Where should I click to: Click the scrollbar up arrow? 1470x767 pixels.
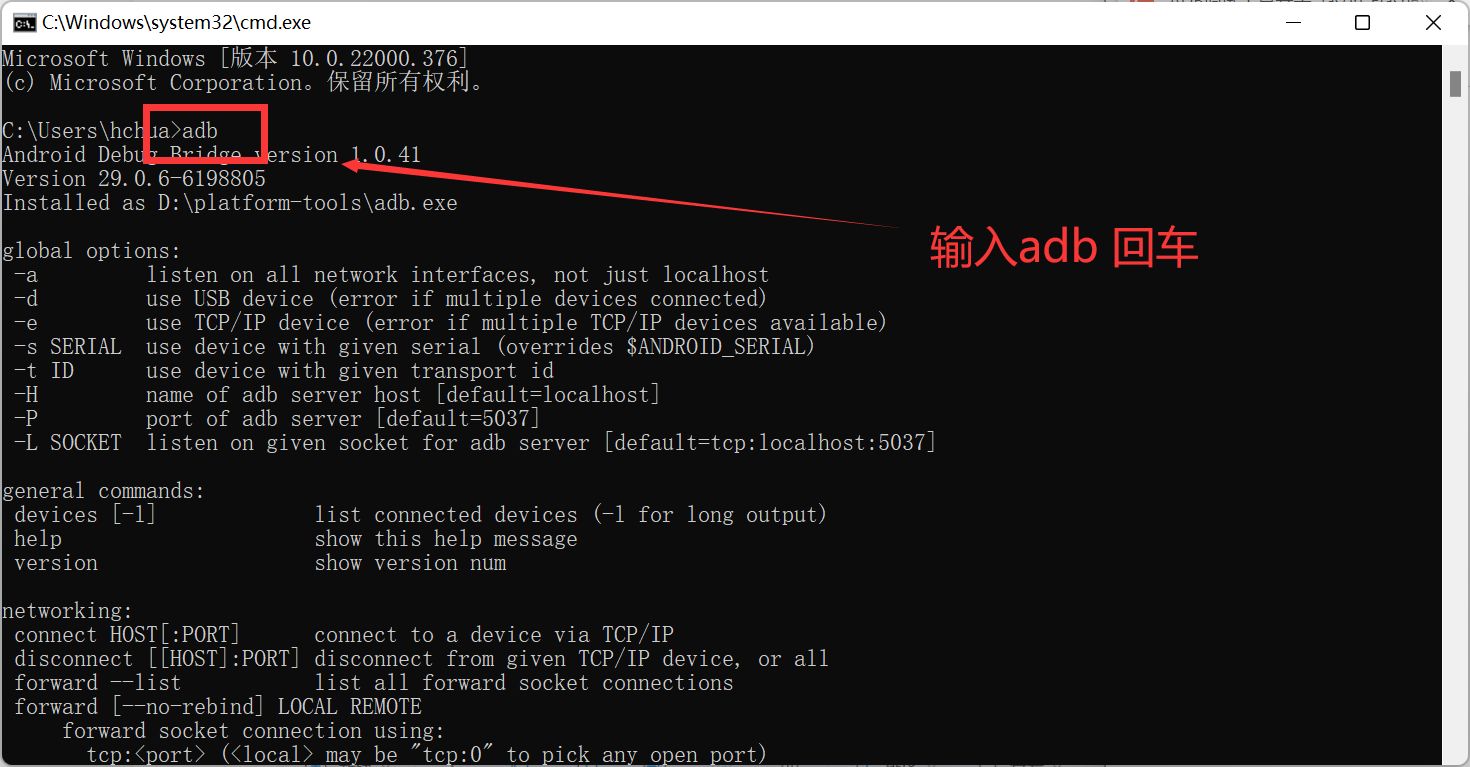[x=1455, y=56]
